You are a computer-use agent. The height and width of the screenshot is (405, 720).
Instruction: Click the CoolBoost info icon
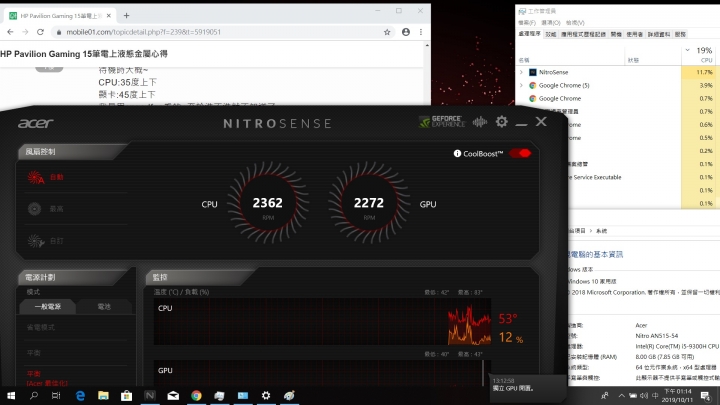[457, 153]
